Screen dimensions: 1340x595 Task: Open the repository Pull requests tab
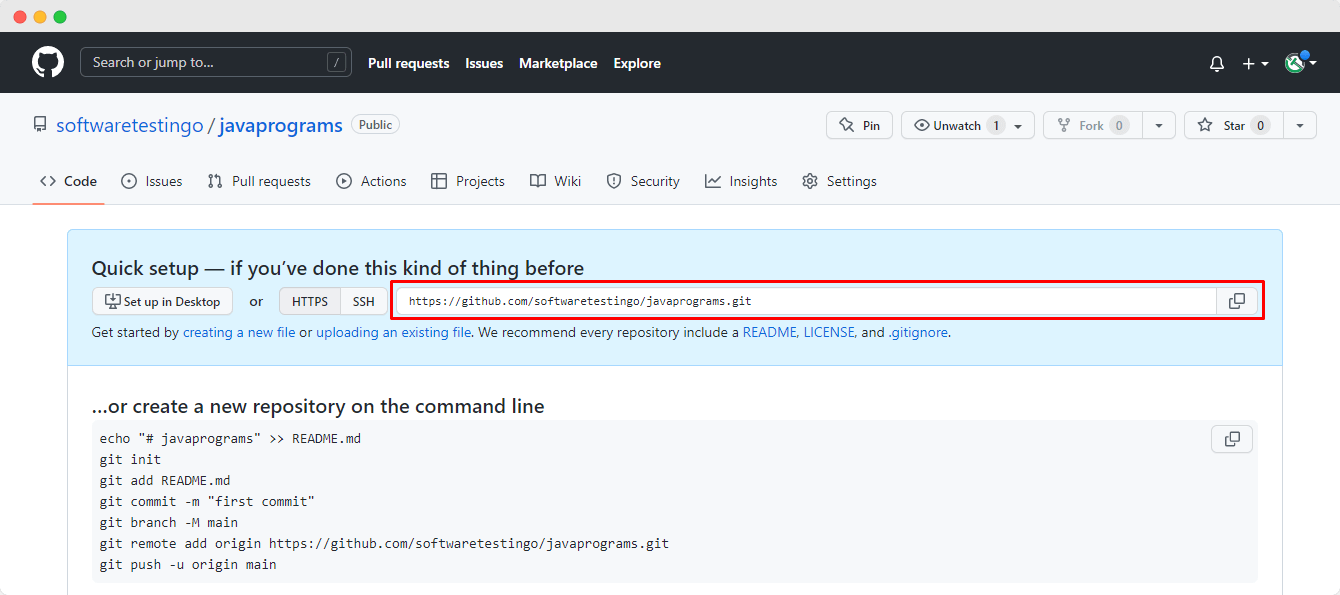coord(259,181)
